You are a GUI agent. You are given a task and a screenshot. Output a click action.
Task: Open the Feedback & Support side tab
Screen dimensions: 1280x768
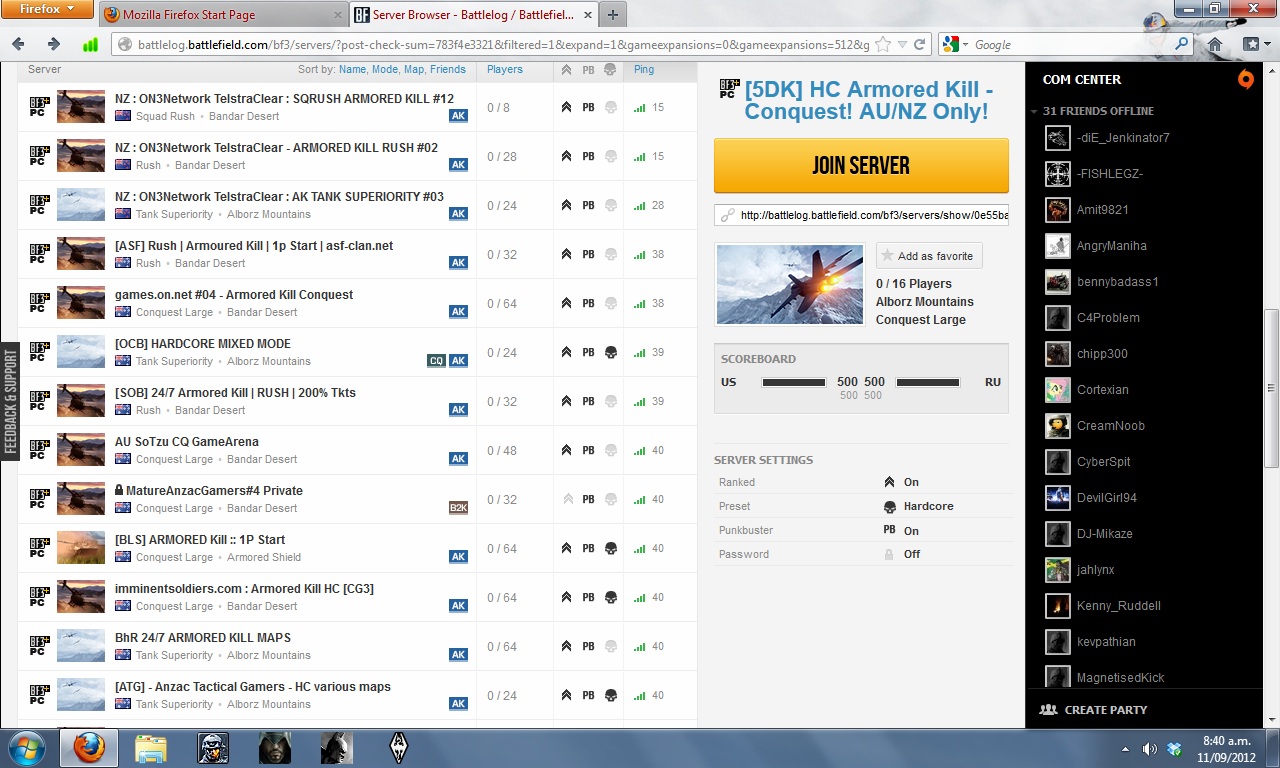(x=10, y=402)
